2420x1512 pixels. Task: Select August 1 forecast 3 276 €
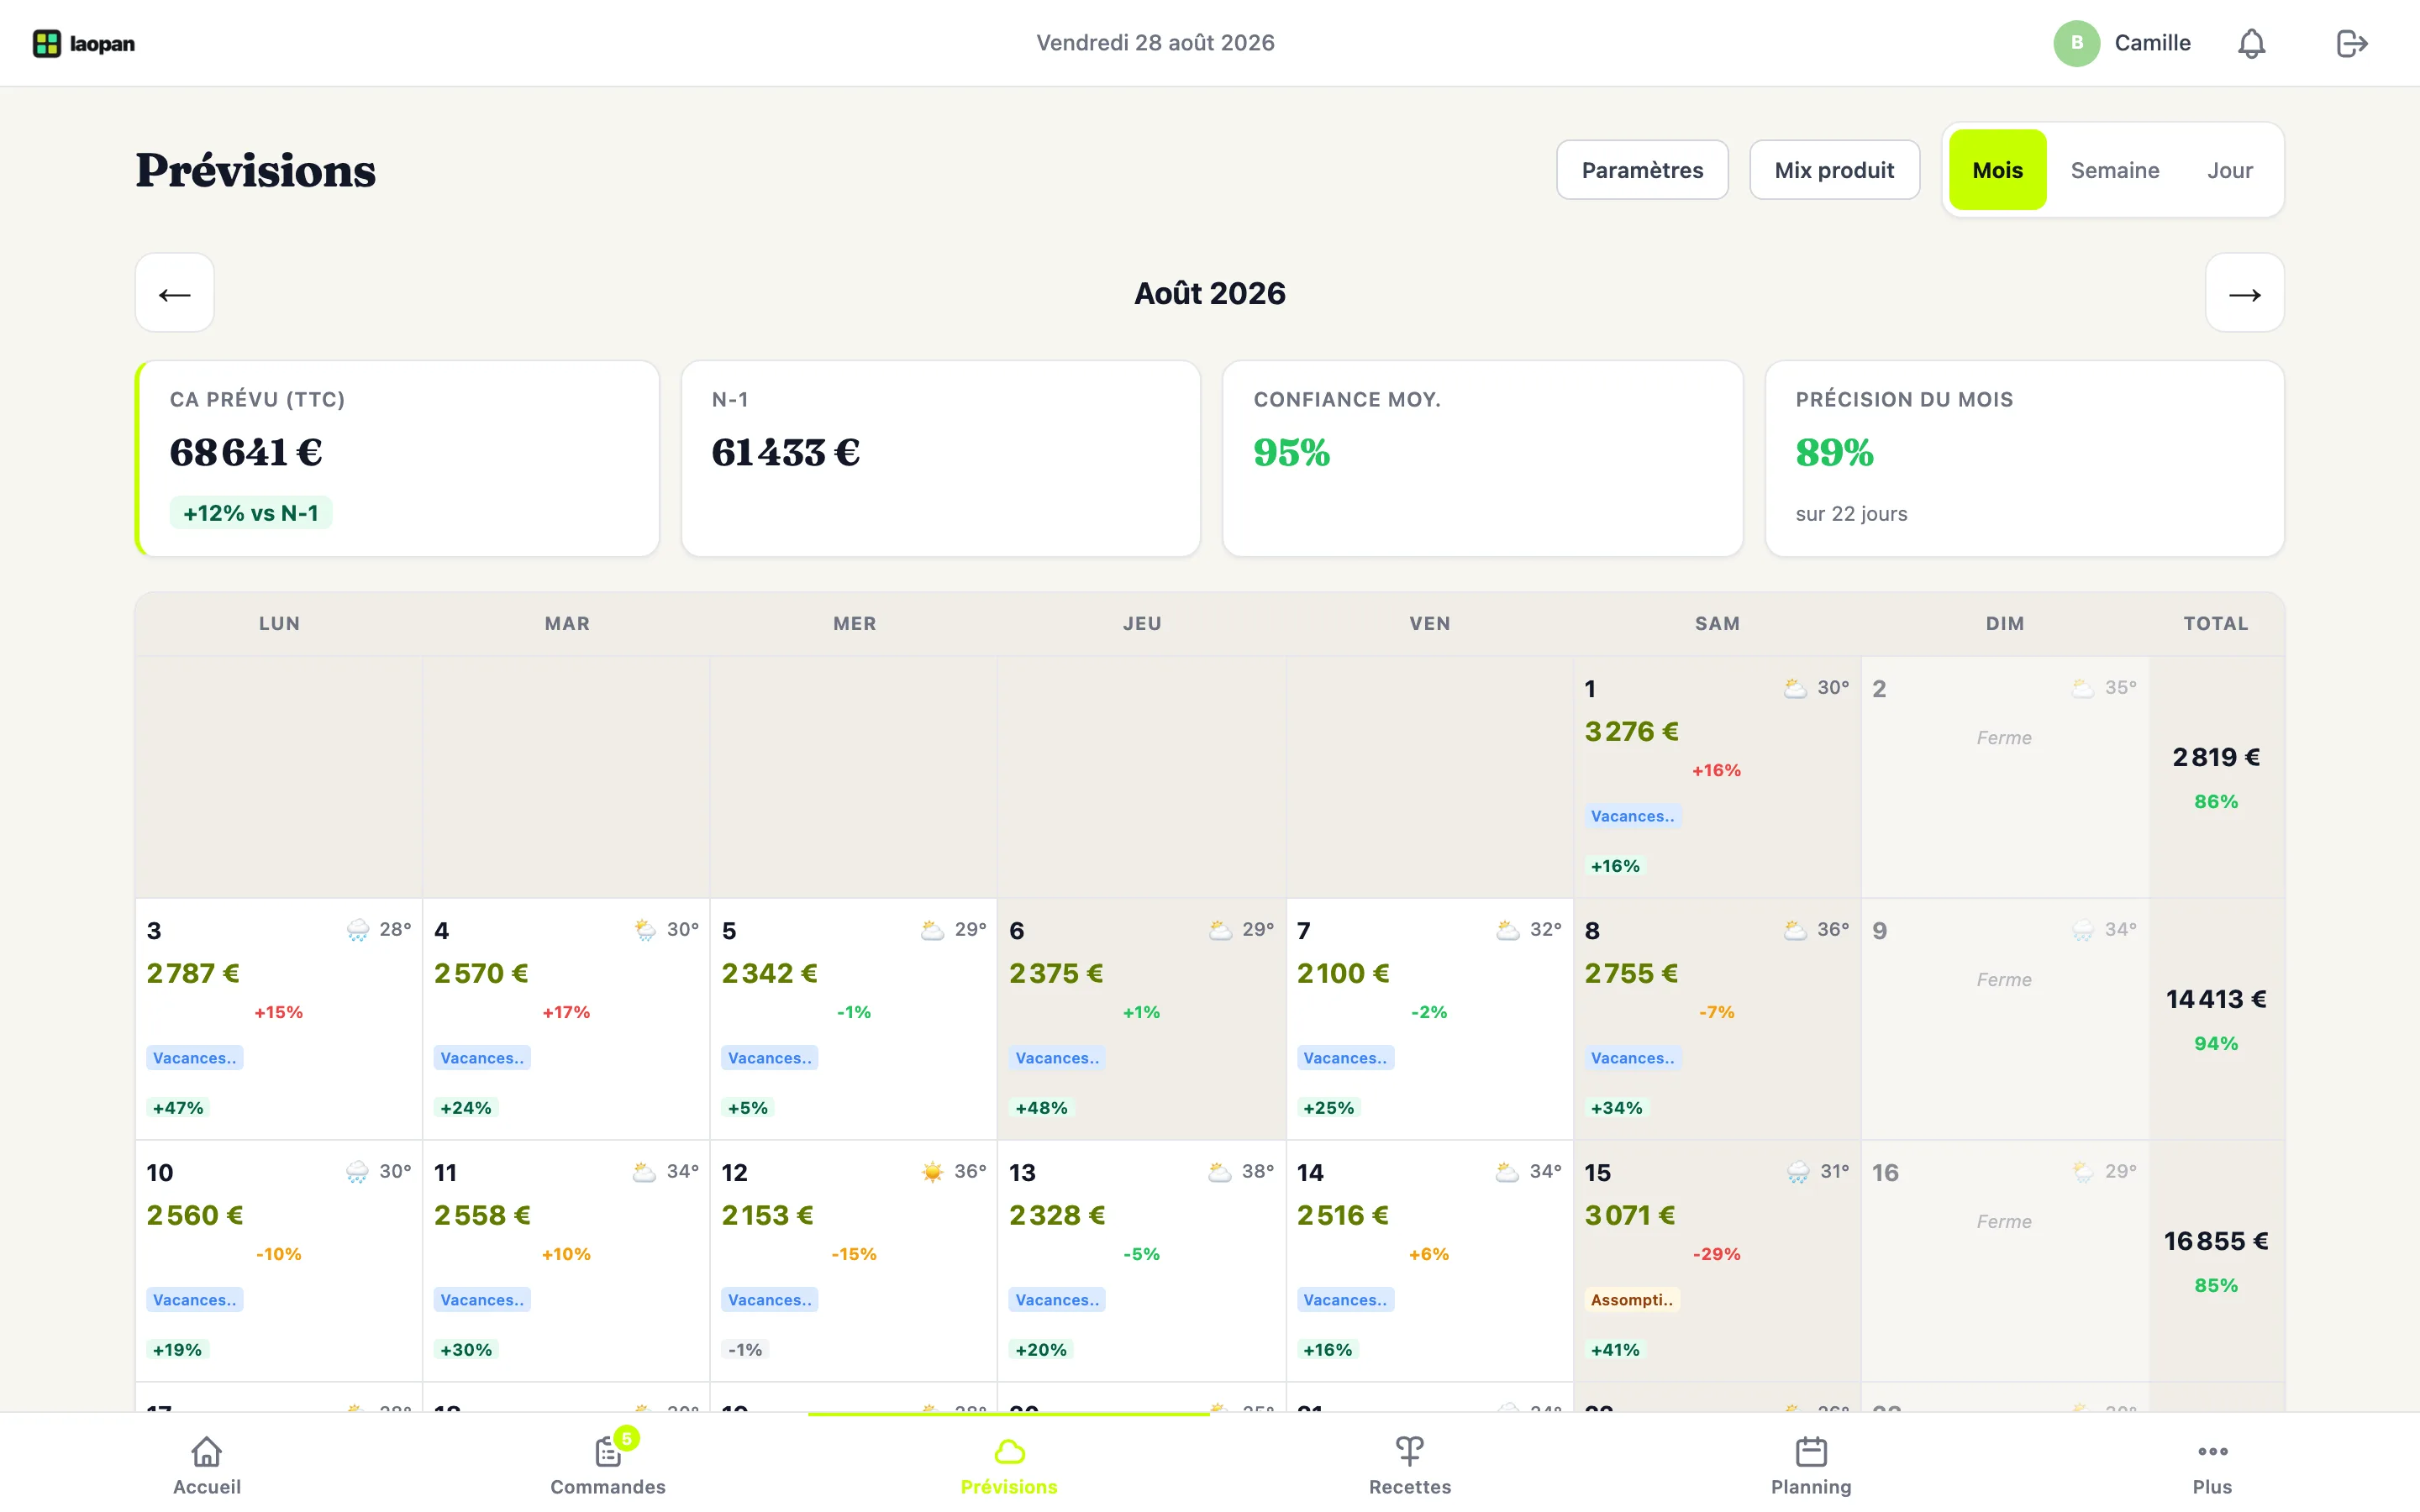click(x=1631, y=731)
